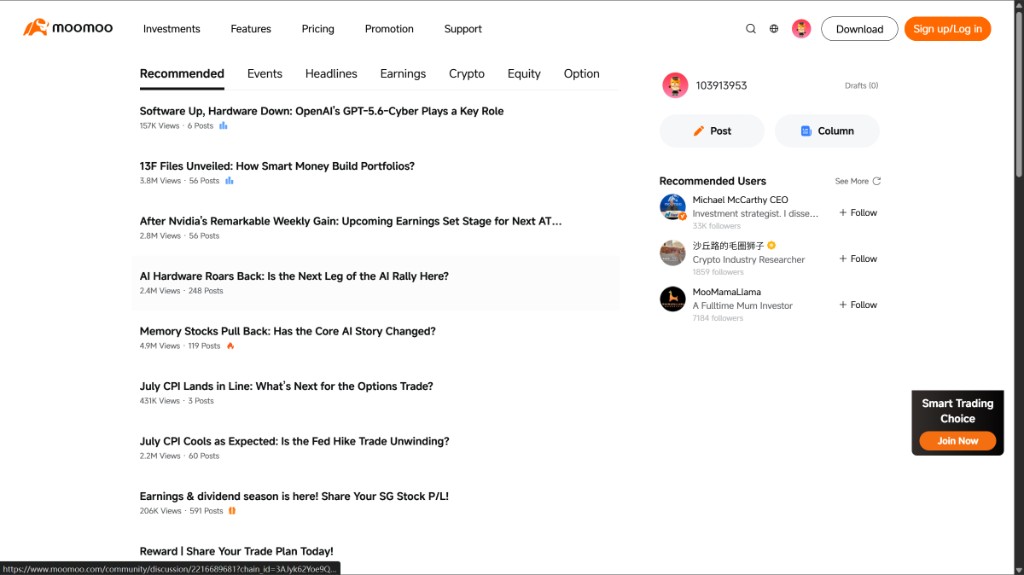Switch to the Crypto tab
The height and width of the screenshot is (575, 1024).
click(467, 74)
